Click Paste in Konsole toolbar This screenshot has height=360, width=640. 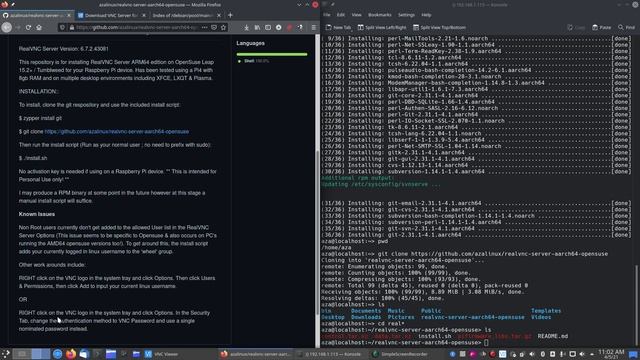[602, 27]
